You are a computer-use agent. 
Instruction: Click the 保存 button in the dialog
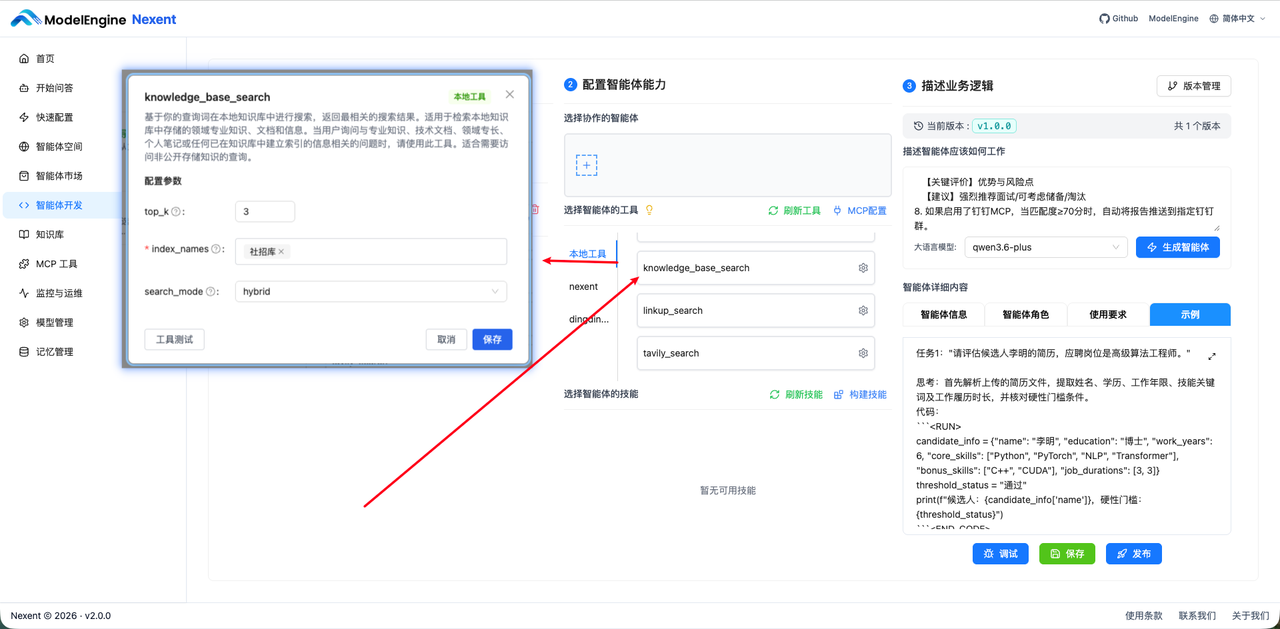[492, 339]
